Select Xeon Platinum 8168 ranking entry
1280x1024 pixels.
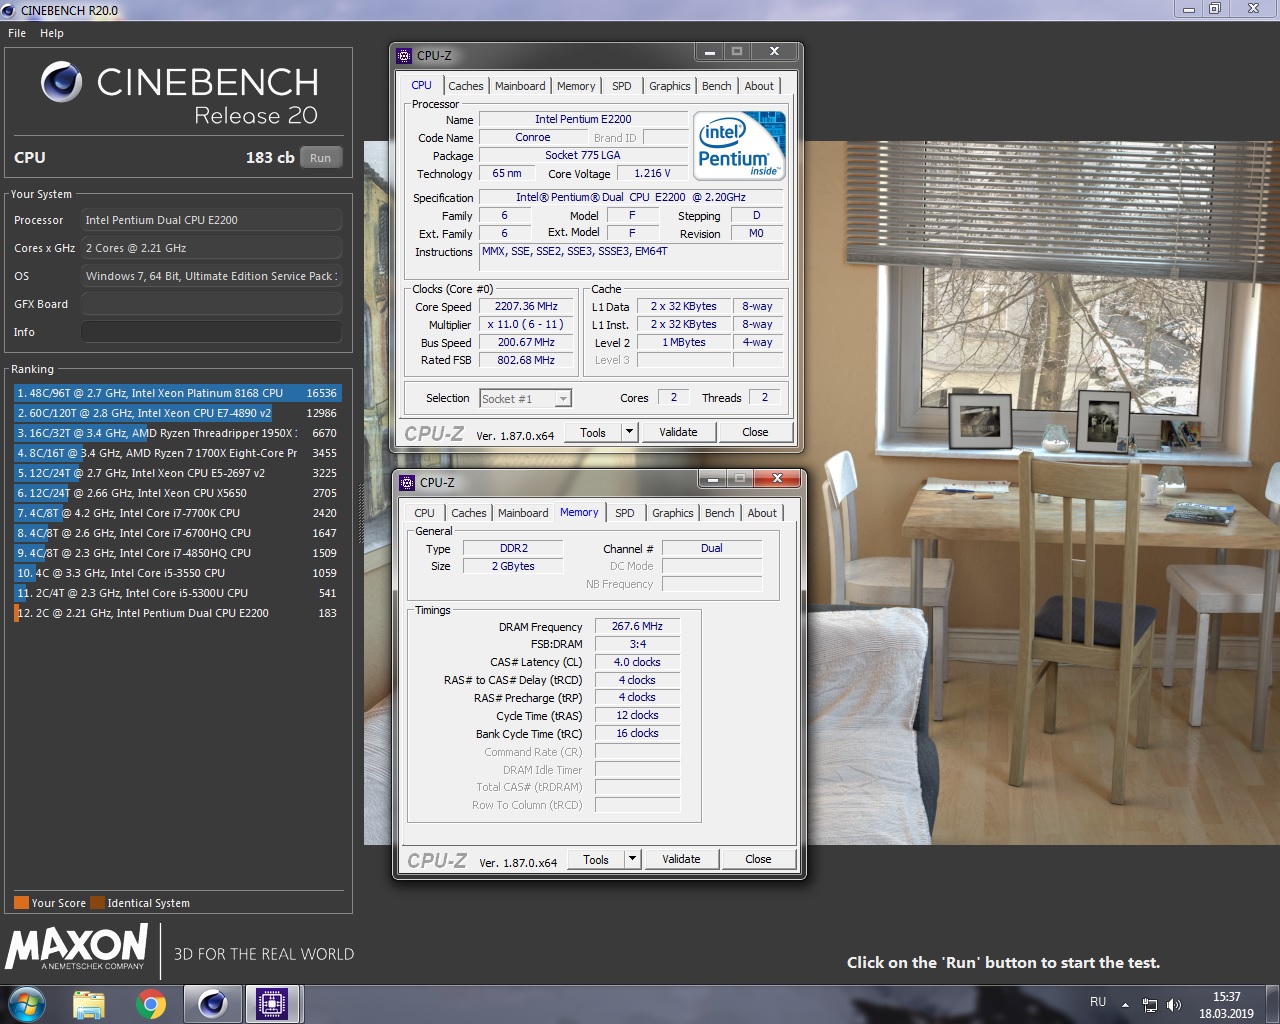178,393
